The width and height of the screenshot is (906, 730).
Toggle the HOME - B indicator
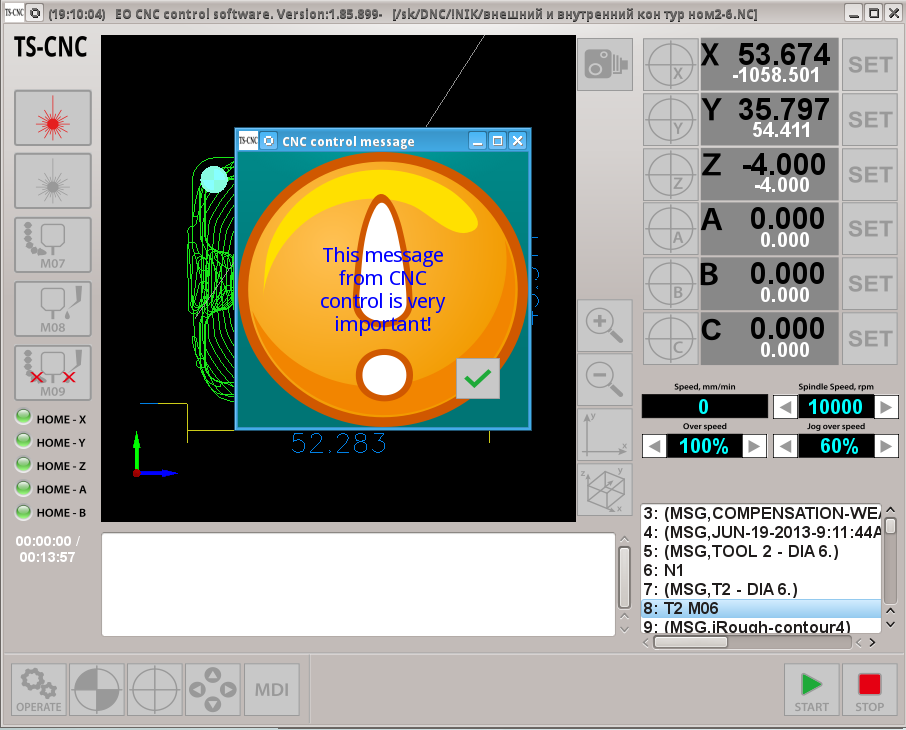tap(24, 512)
